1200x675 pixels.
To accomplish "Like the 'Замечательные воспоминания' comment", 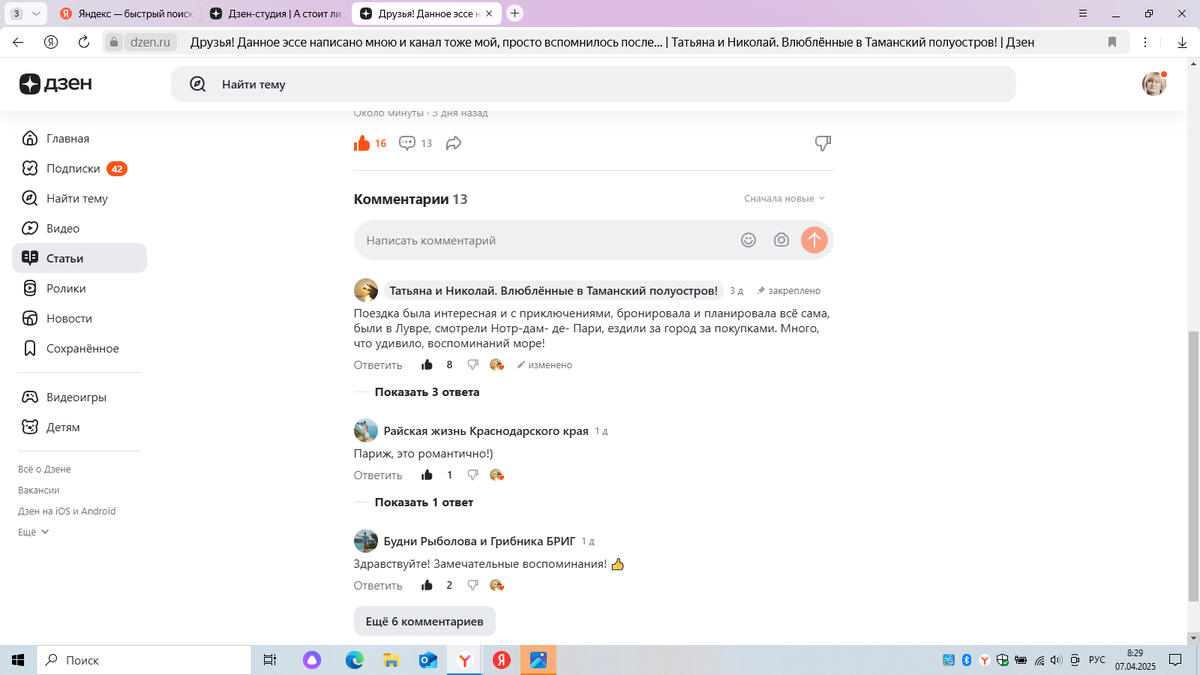I will click(x=427, y=585).
